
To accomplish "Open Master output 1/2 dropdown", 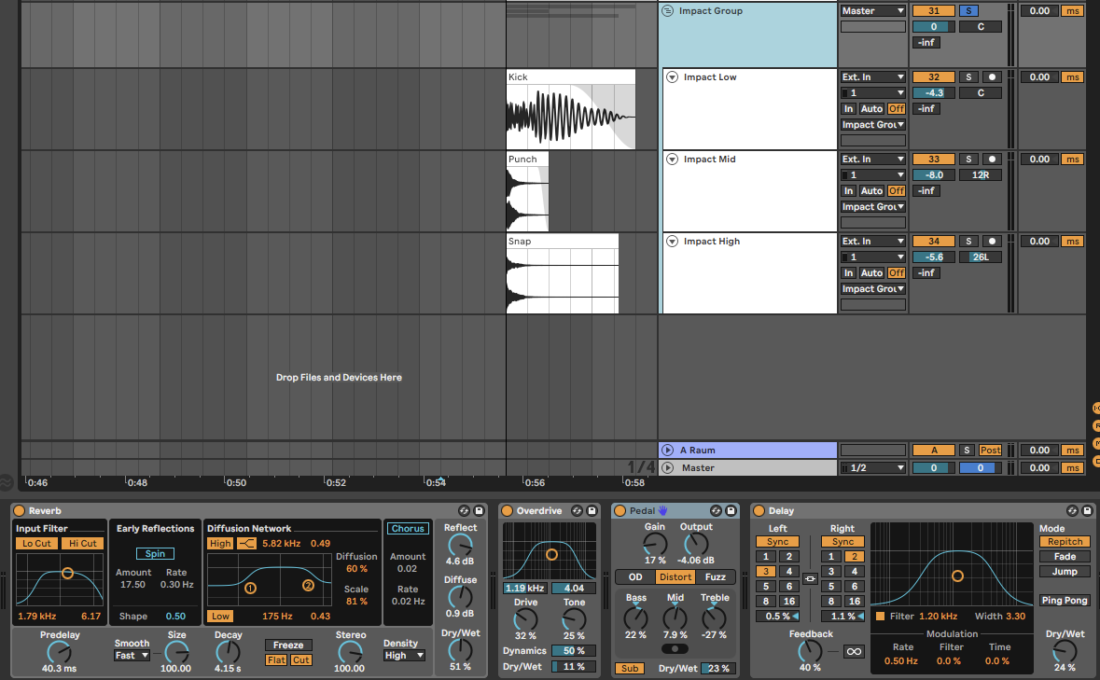I will (873, 467).
